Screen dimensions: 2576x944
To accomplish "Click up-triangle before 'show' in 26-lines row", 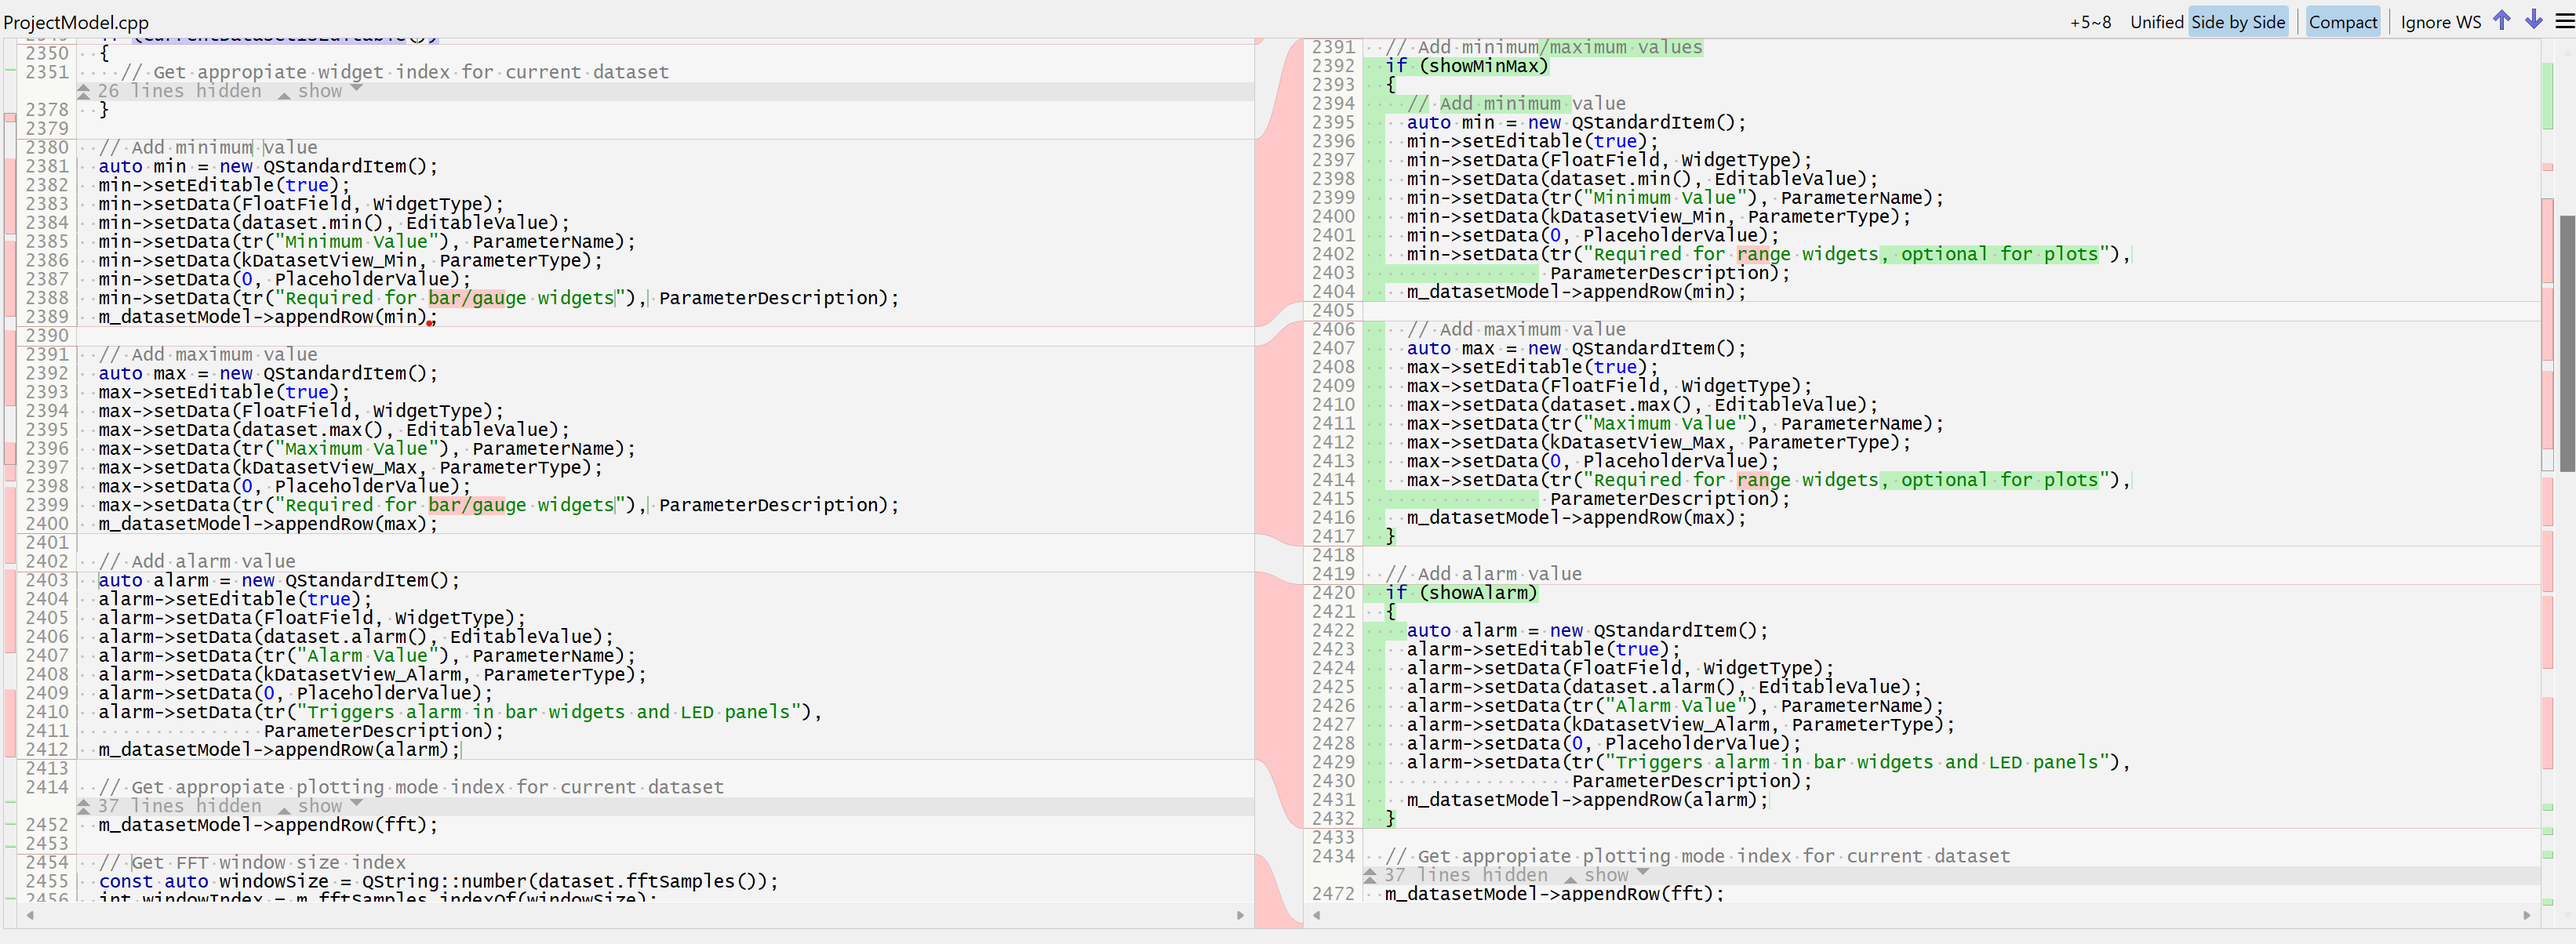I will [x=284, y=93].
